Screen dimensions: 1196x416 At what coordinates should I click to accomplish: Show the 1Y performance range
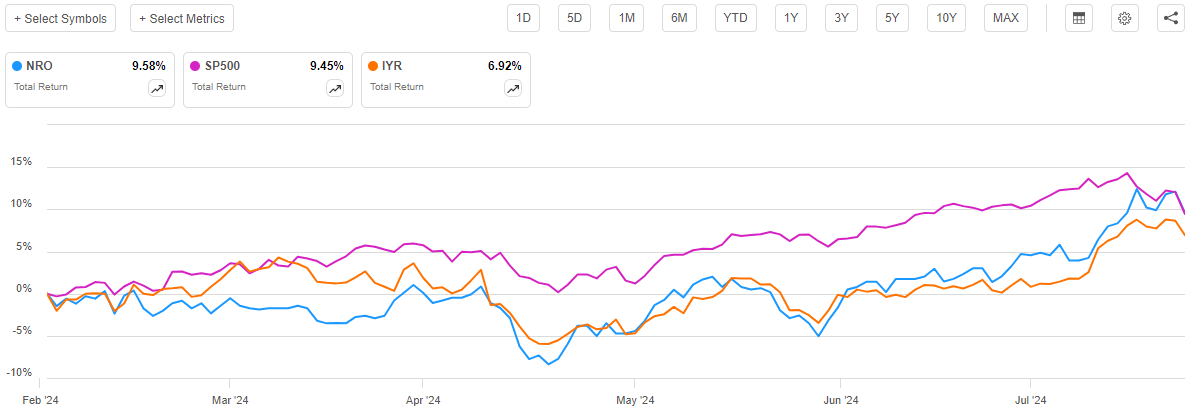coord(791,18)
